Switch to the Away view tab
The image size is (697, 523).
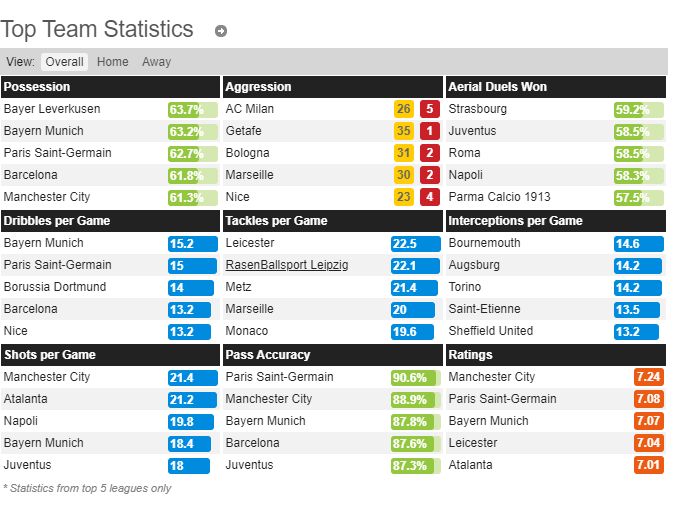pyautogui.click(x=156, y=62)
